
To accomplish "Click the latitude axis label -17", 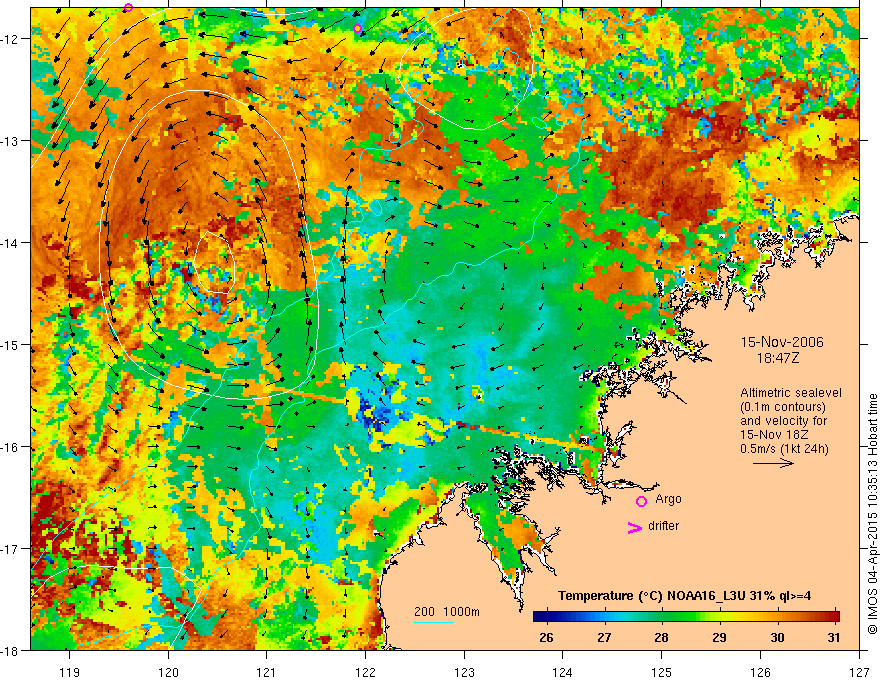I will (x=11, y=549).
